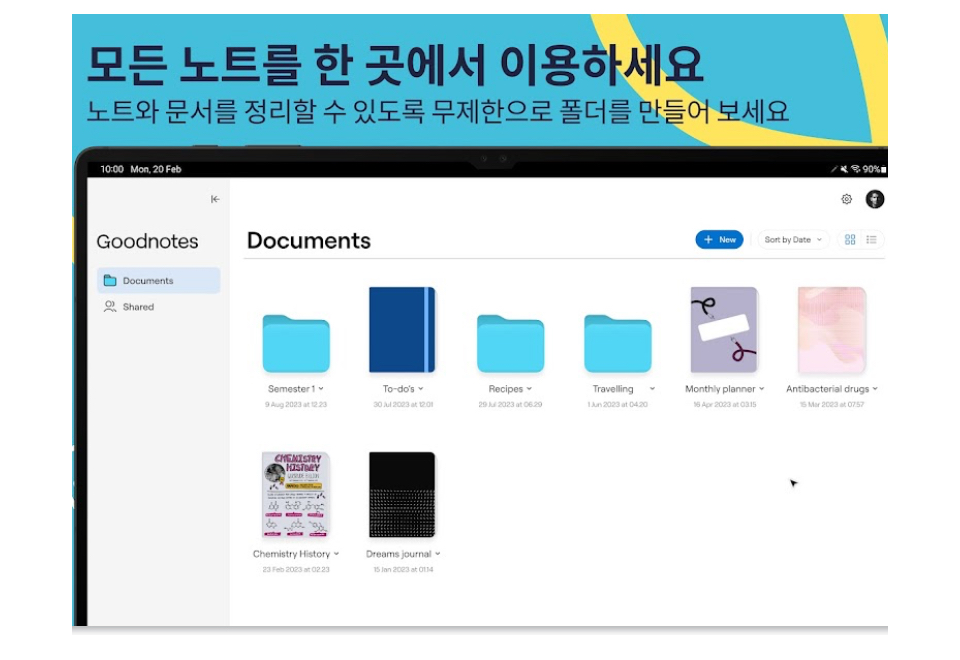Click the Wi-Fi icon in status bar

point(855,169)
